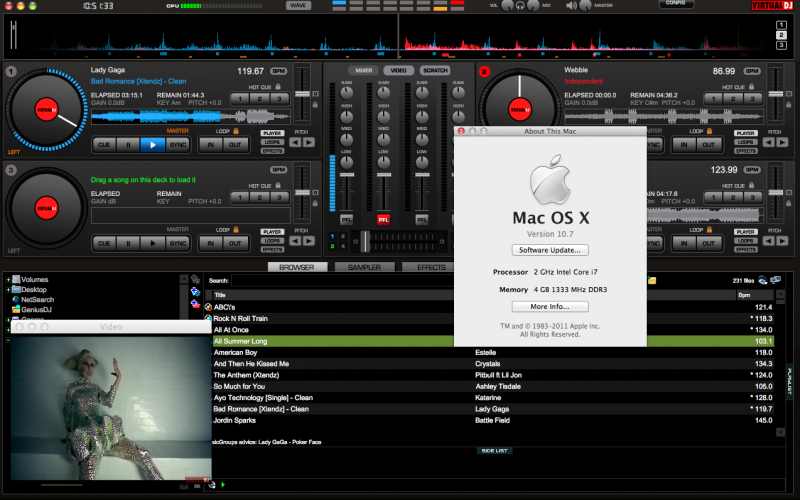The width and height of the screenshot is (800, 500).
Task: Expand the Volumes folder tree node
Action: pos(7,279)
